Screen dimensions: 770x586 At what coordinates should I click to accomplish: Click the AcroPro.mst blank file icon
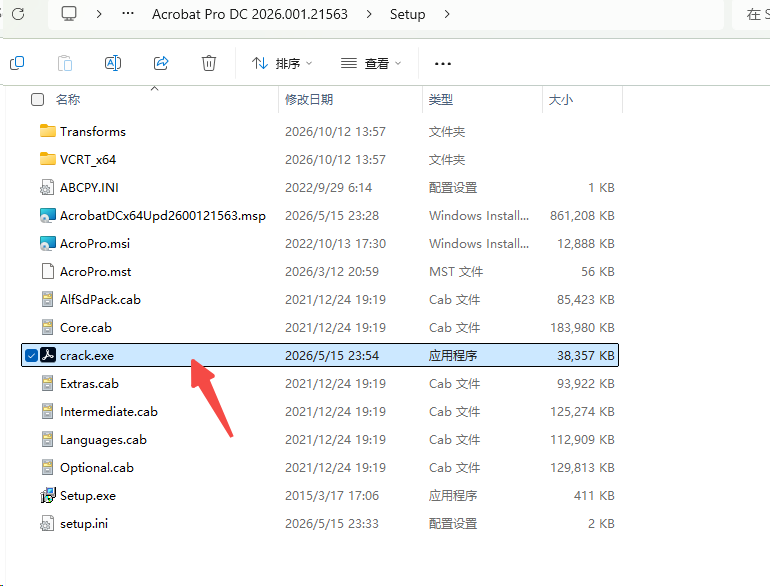[x=48, y=271]
